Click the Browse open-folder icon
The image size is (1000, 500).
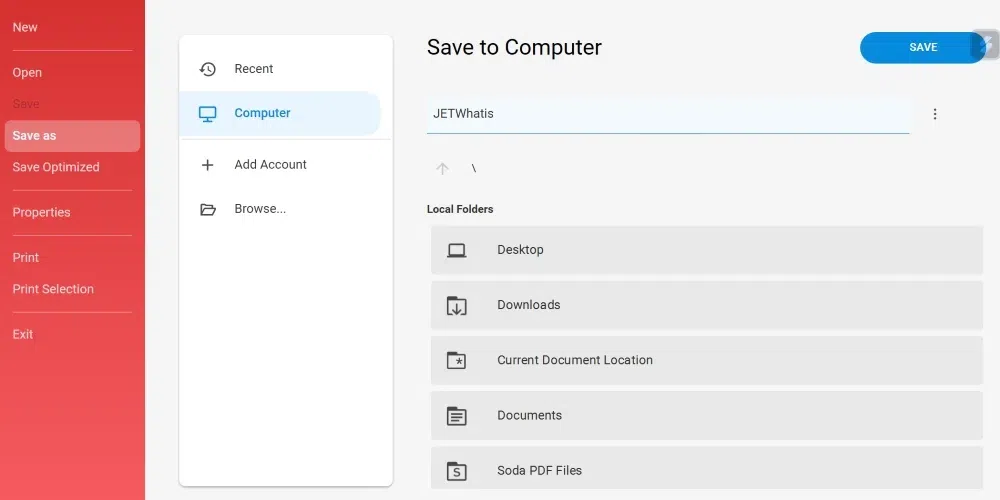(x=208, y=210)
